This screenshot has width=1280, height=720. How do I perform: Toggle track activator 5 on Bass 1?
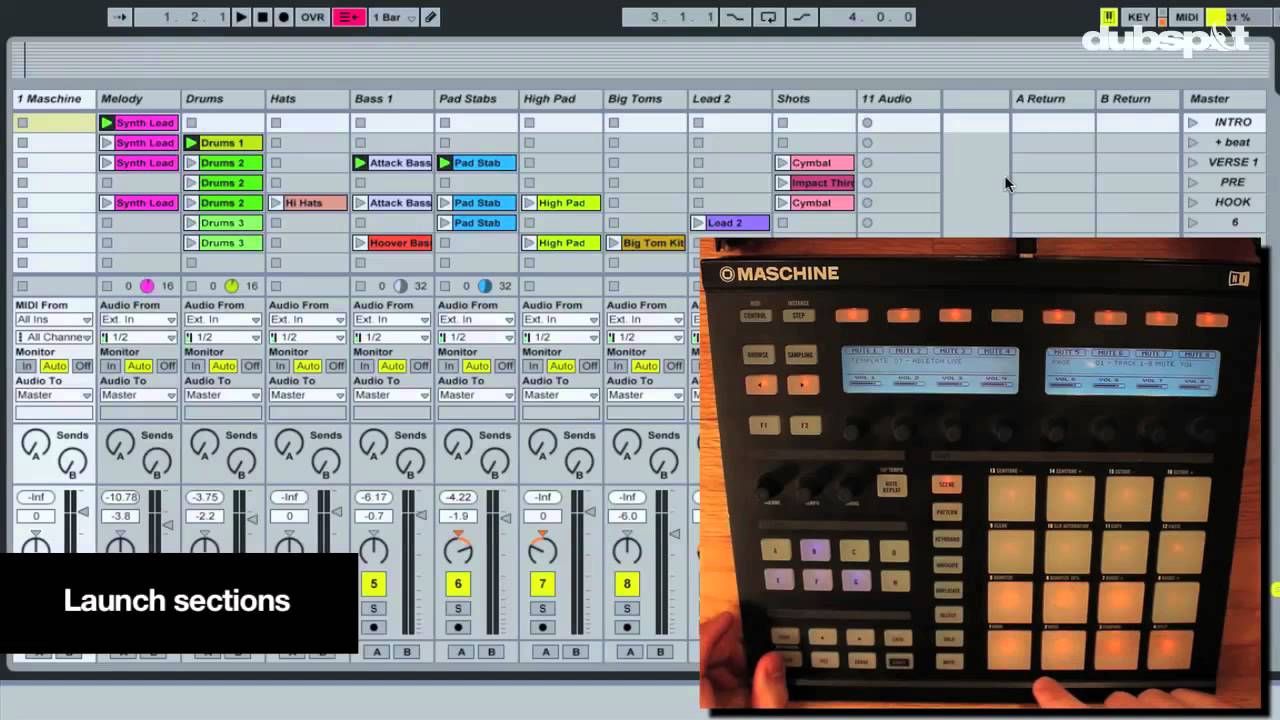(x=374, y=584)
